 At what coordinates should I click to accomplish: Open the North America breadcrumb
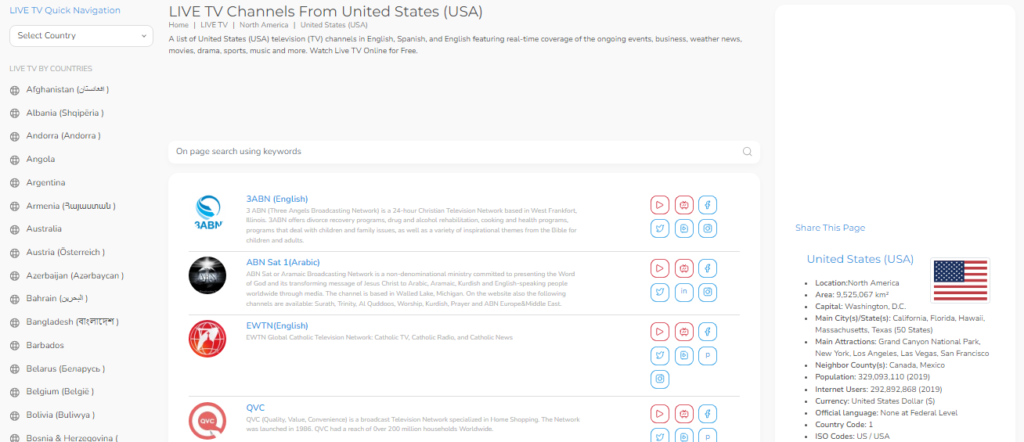pyautogui.click(x=263, y=25)
